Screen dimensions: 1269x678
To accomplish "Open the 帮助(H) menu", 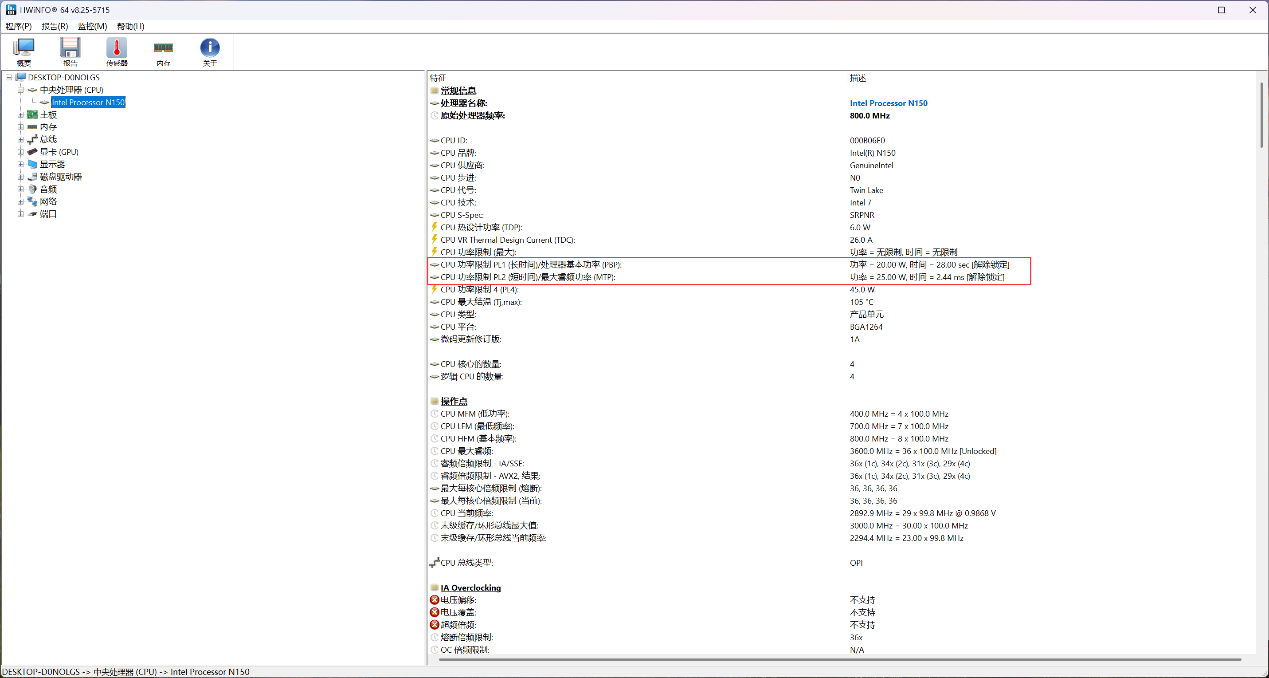I will tap(130, 26).
